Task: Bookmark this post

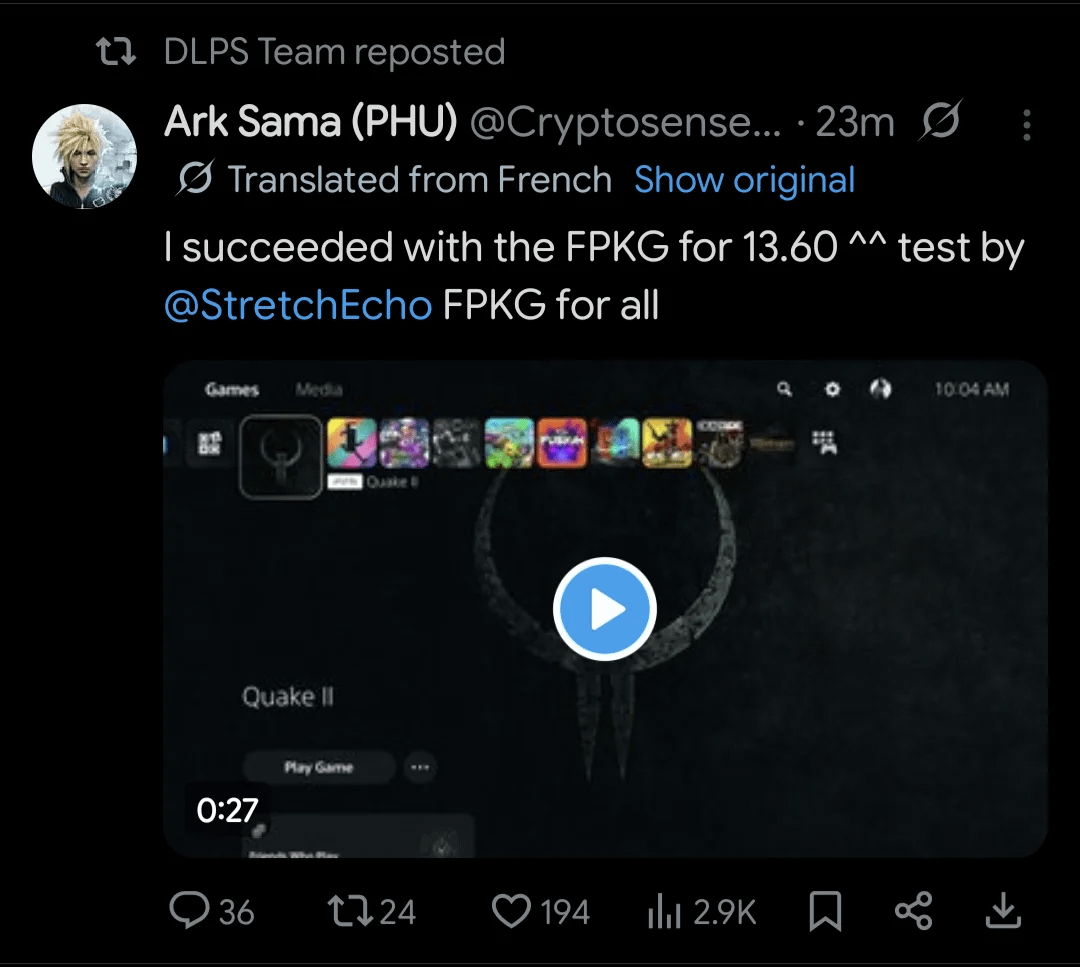Action: [824, 911]
